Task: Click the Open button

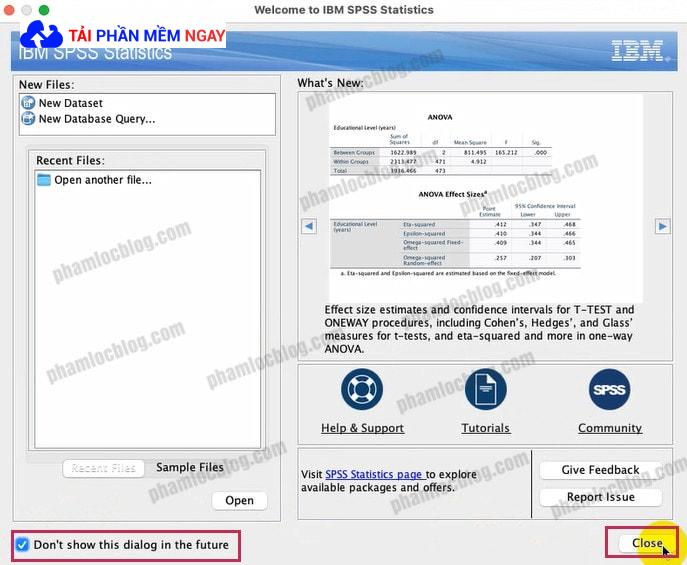Action: pyautogui.click(x=239, y=501)
